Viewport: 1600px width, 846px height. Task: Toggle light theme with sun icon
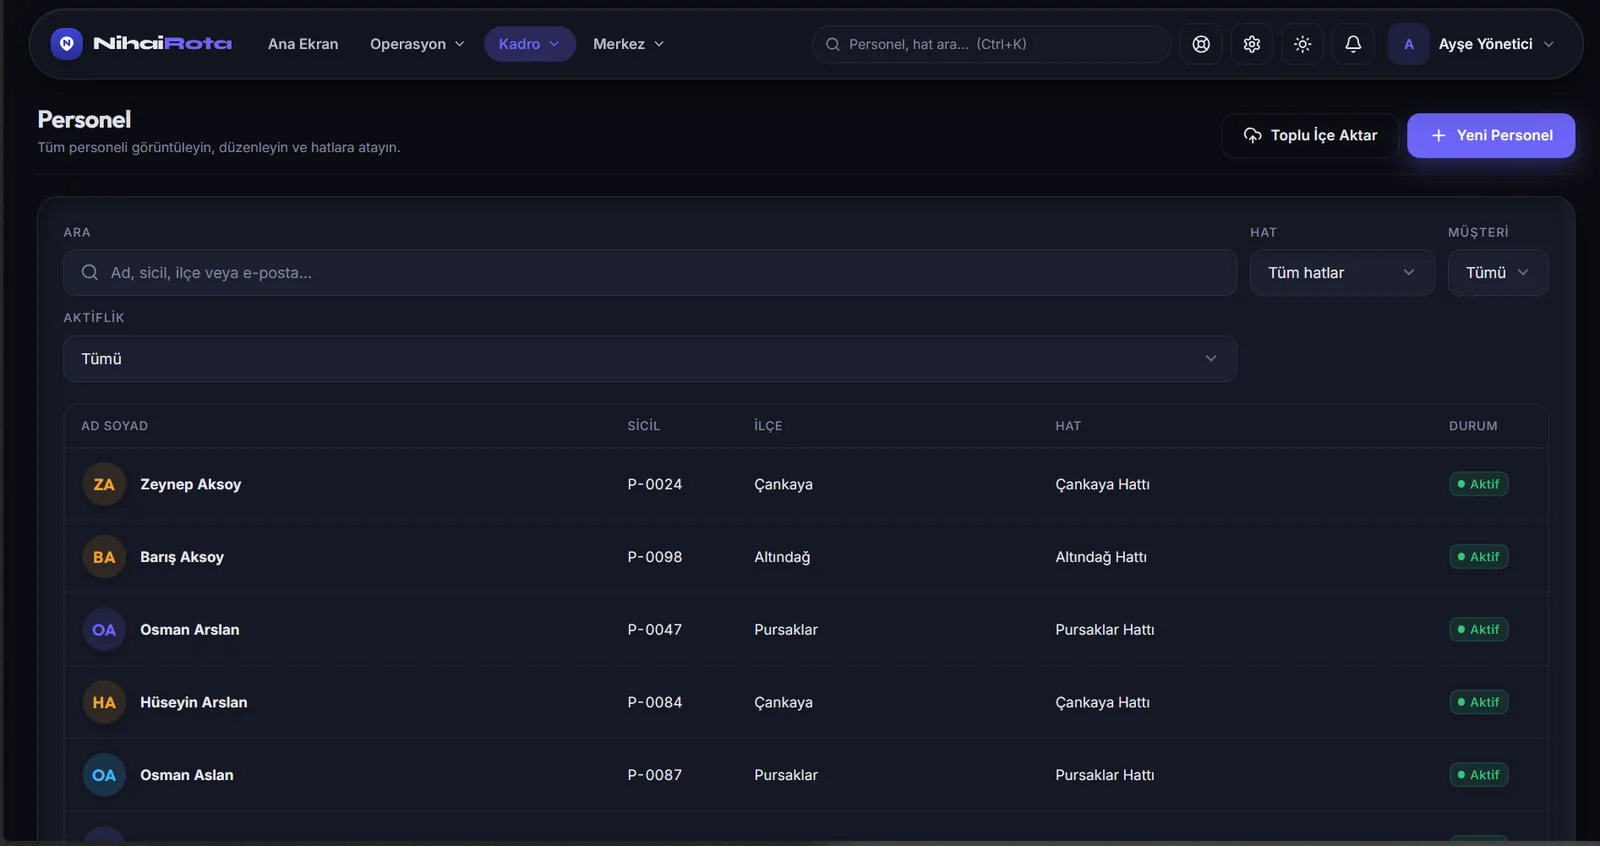click(x=1302, y=44)
